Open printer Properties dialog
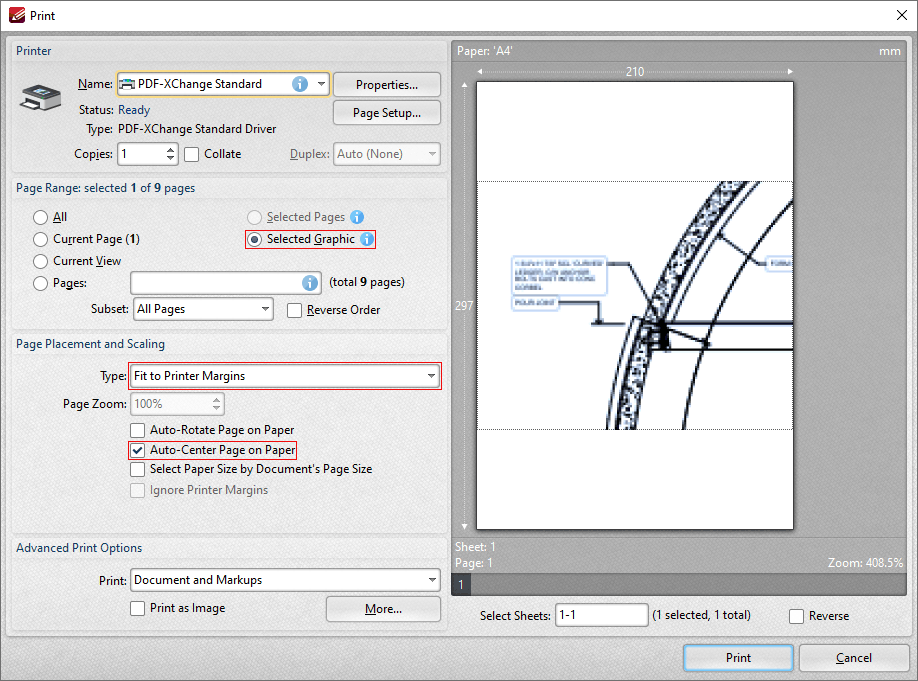The width and height of the screenshot is (918, 681). (x=387, y=85)
